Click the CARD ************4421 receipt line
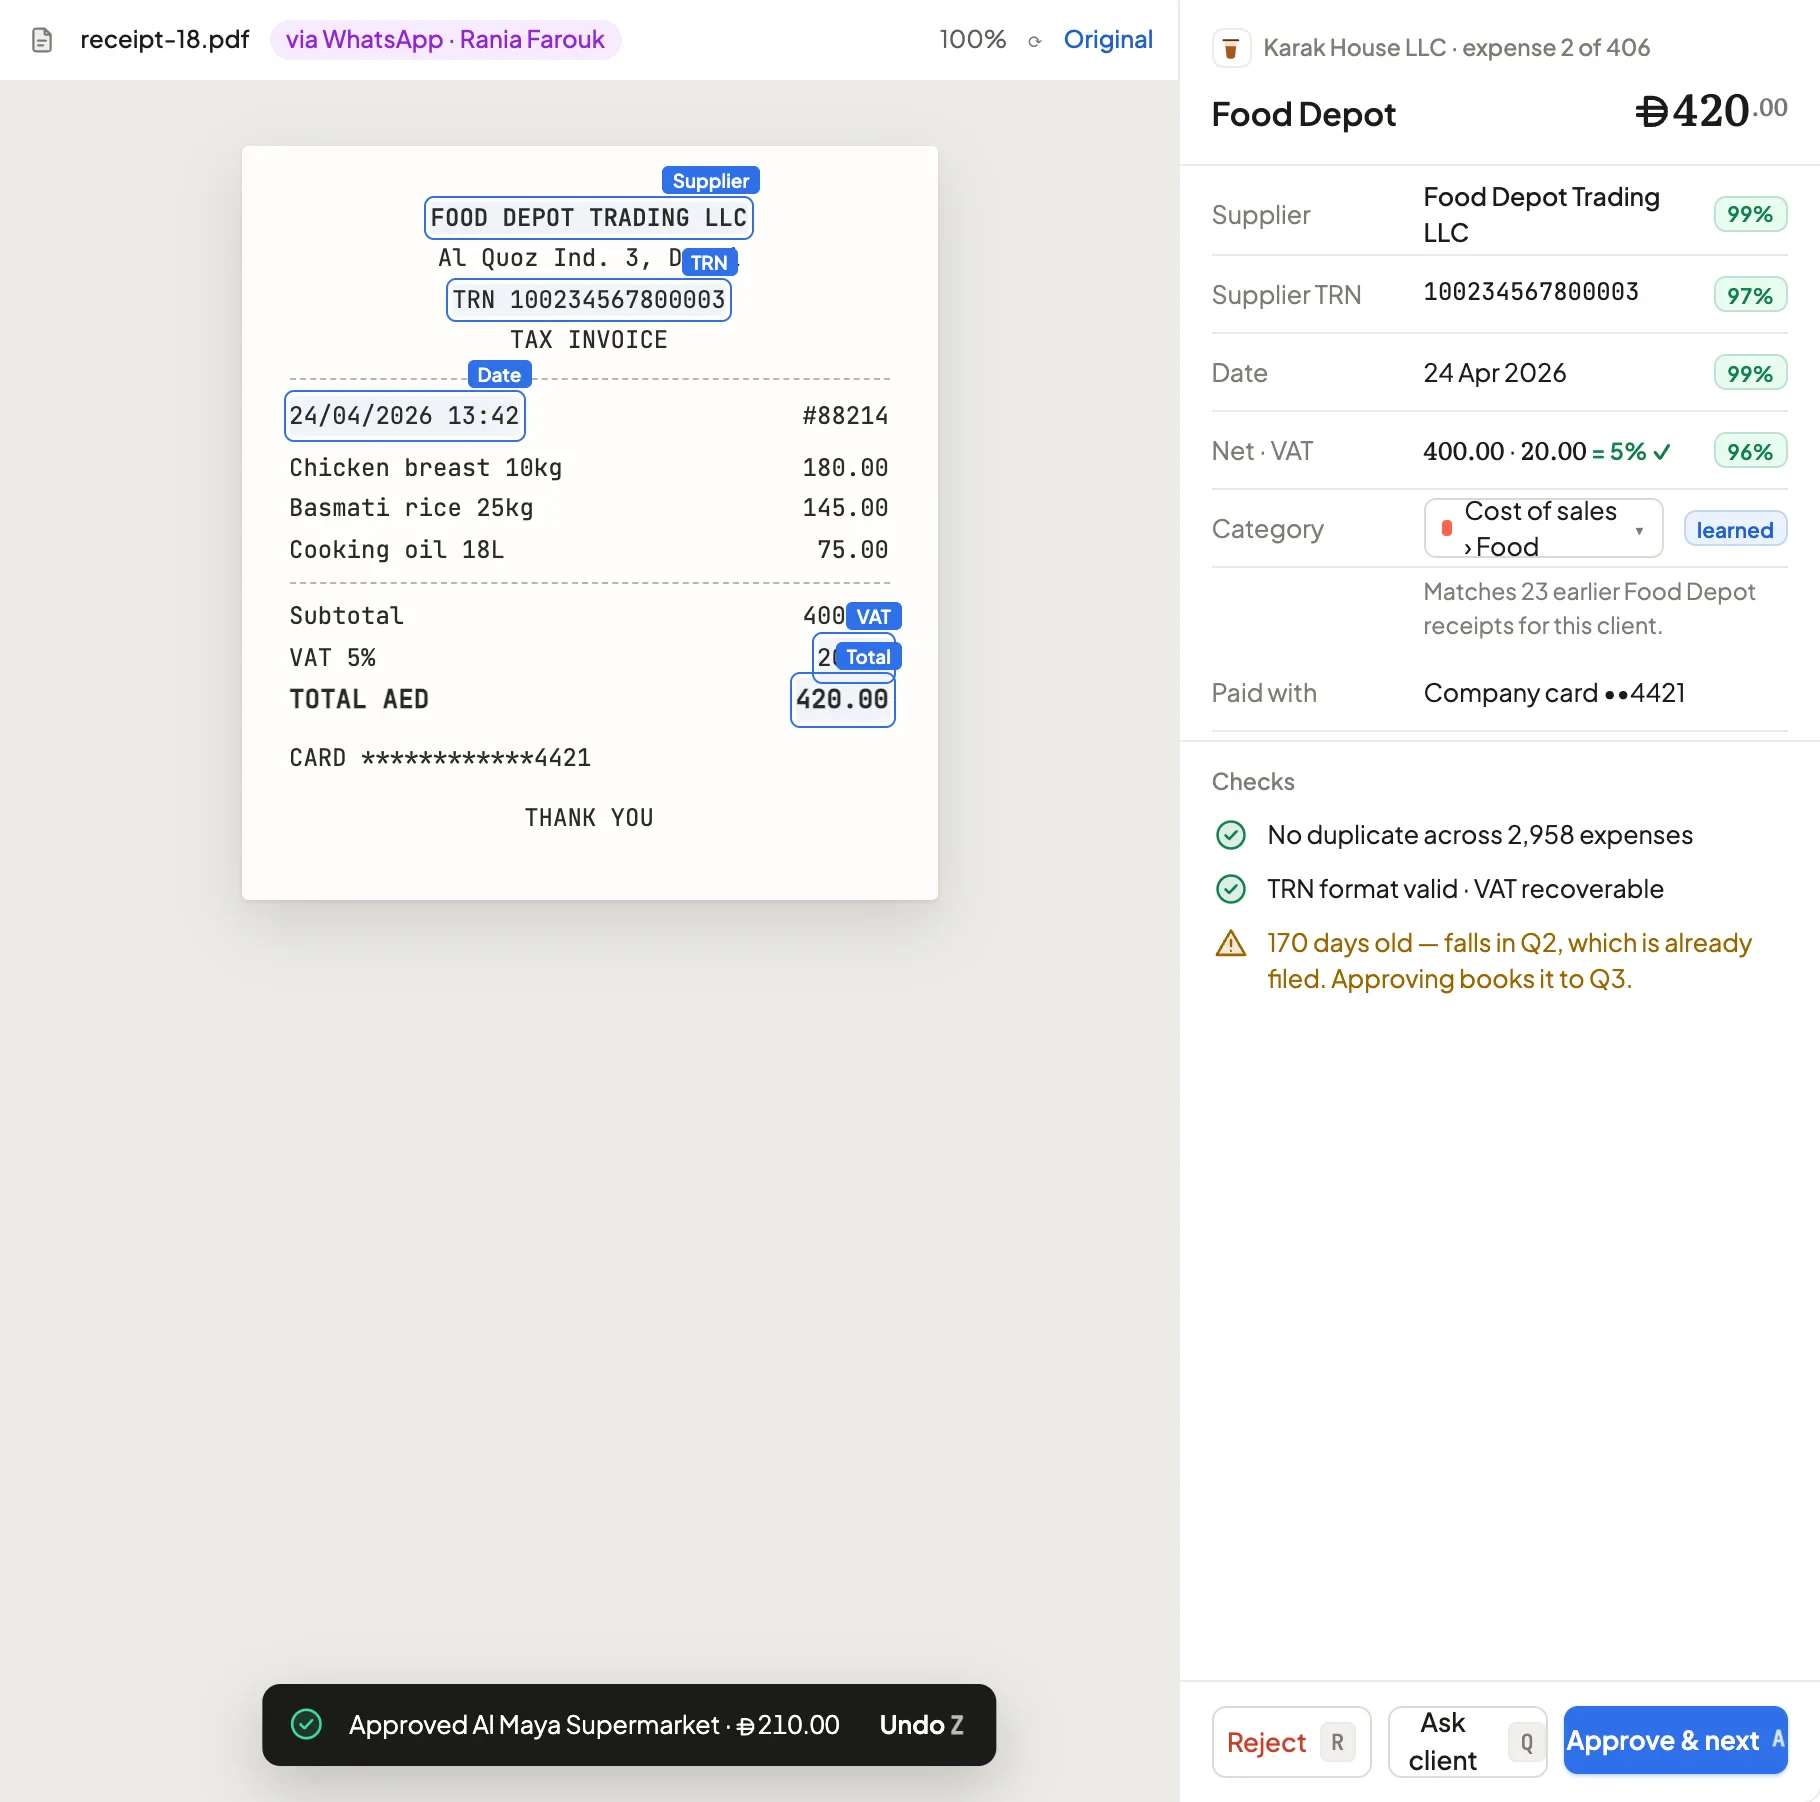The image size is (1820, 1802). pos(440,758)
